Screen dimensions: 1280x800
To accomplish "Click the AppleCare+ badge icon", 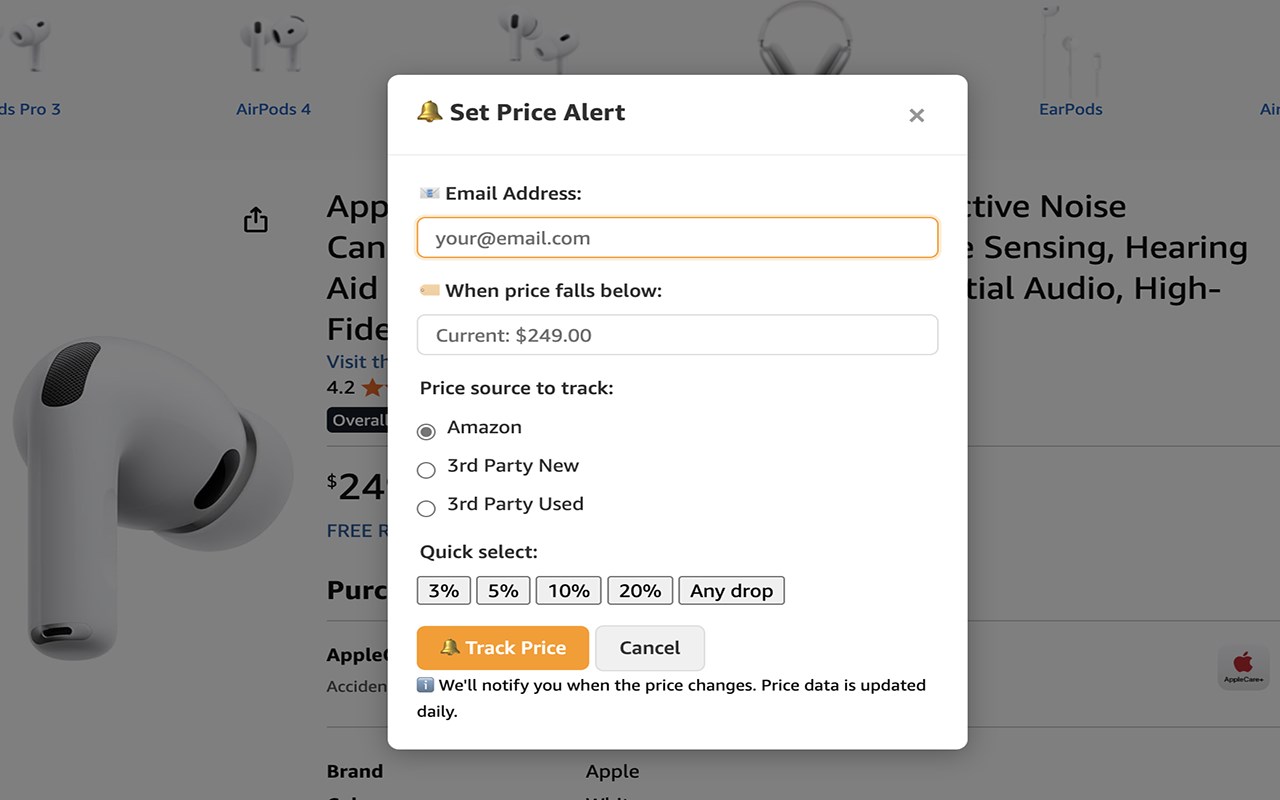I will 1243,667.
